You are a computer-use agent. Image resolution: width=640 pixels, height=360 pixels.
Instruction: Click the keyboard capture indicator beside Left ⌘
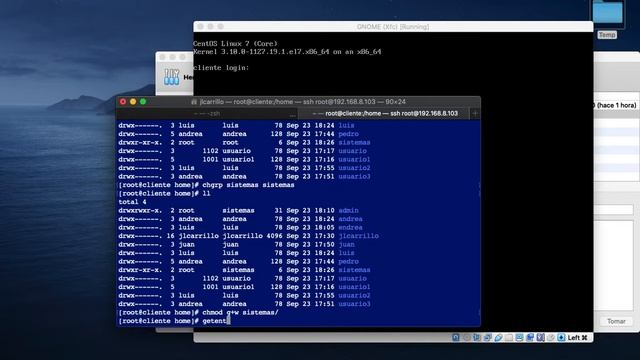[x=561, y=338]
